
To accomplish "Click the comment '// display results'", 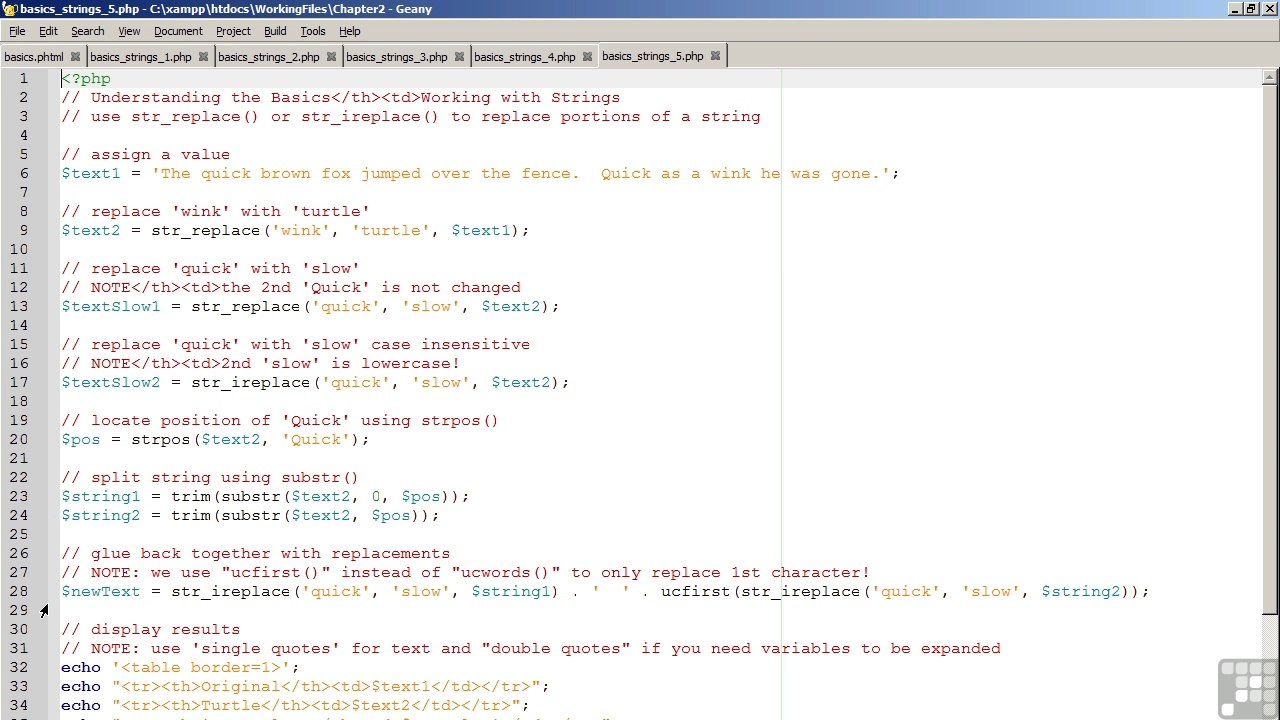I will coord(150,630).
